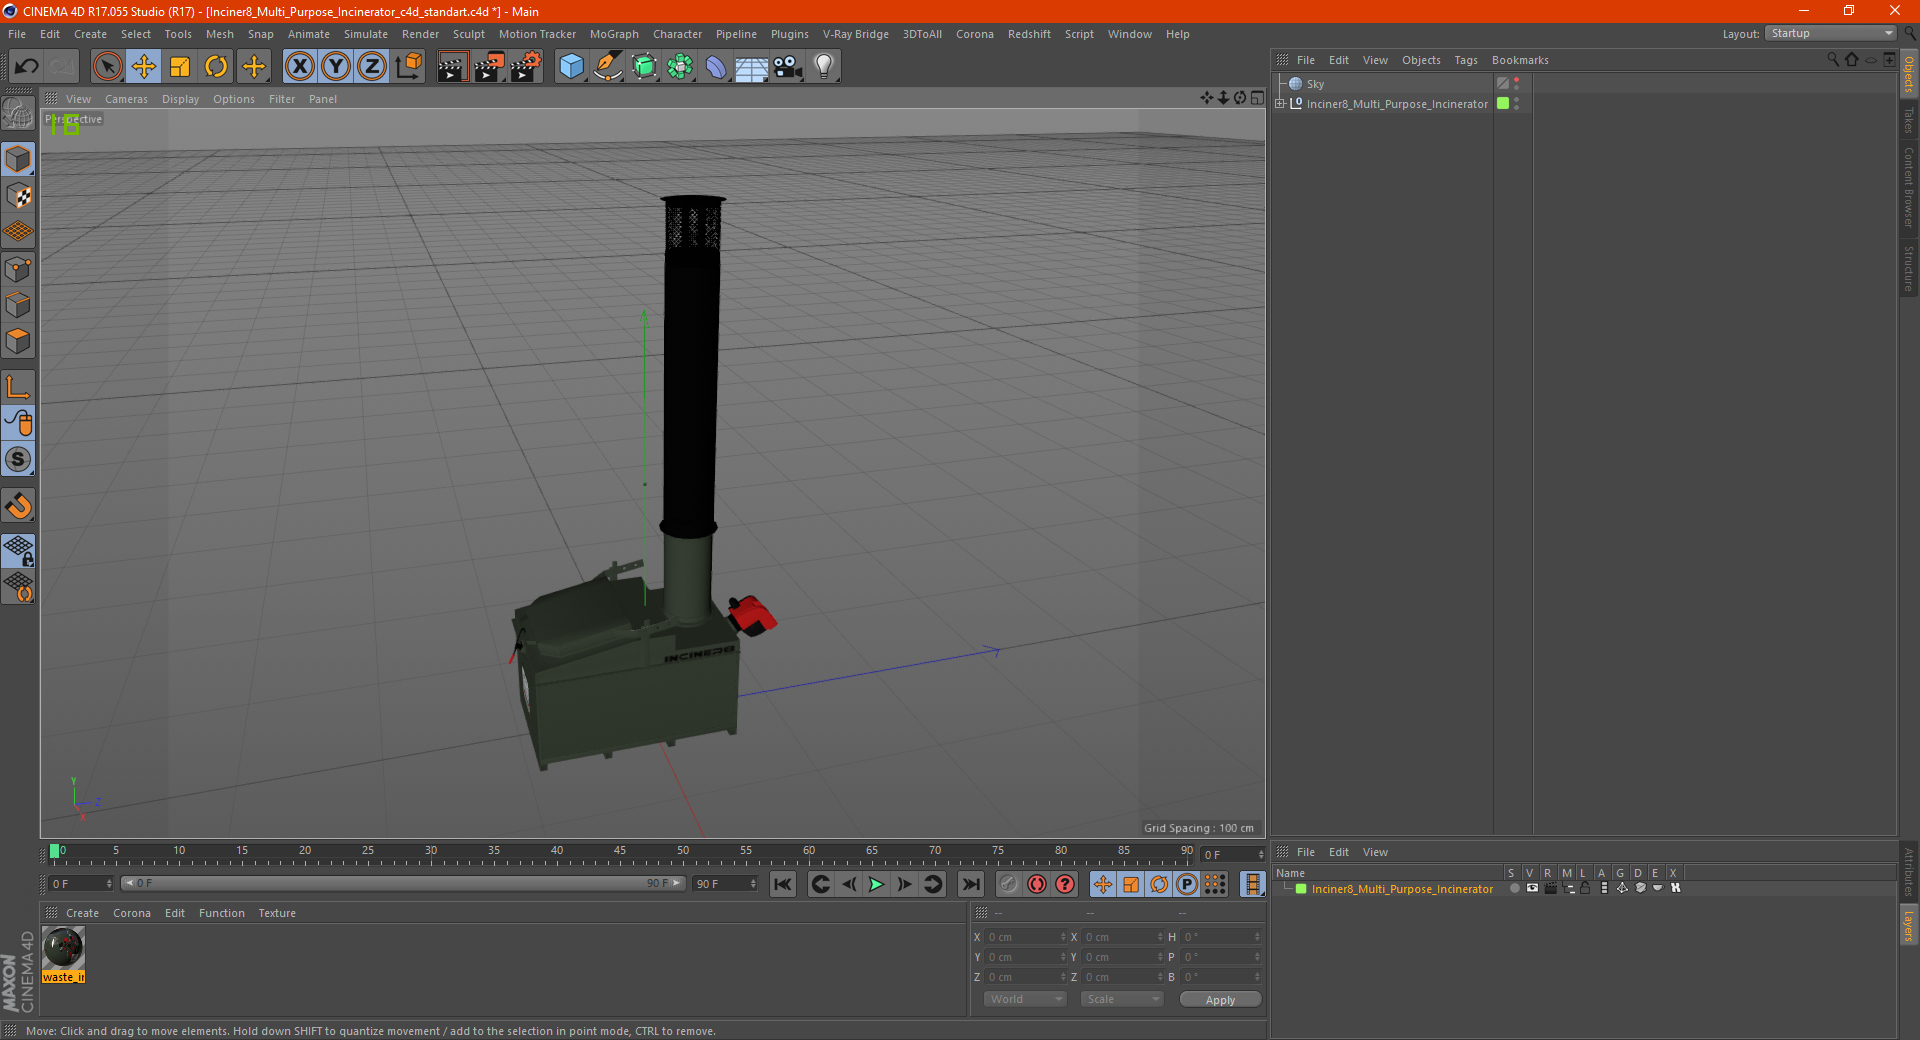
Task: Click the Apply button
Action: coord(1220,1000)
